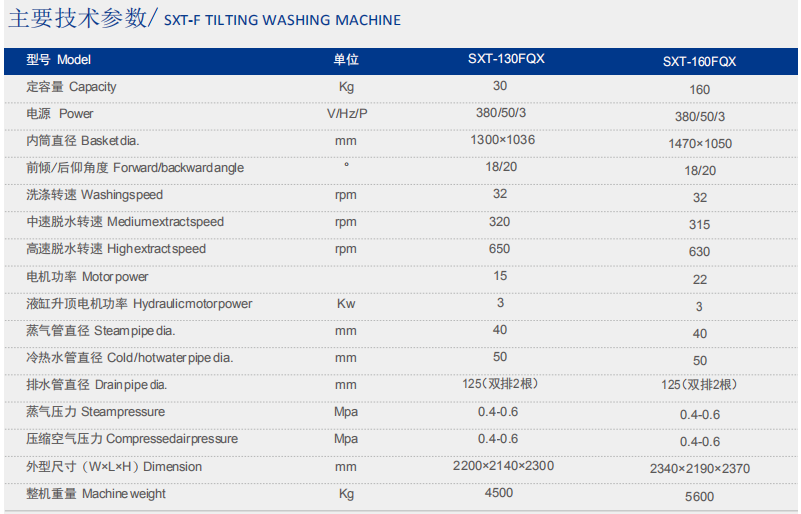The height and width of the screenshot is (514, 801).
Task: Select the 'SXT-160FQX' column header
Action: 699,62
